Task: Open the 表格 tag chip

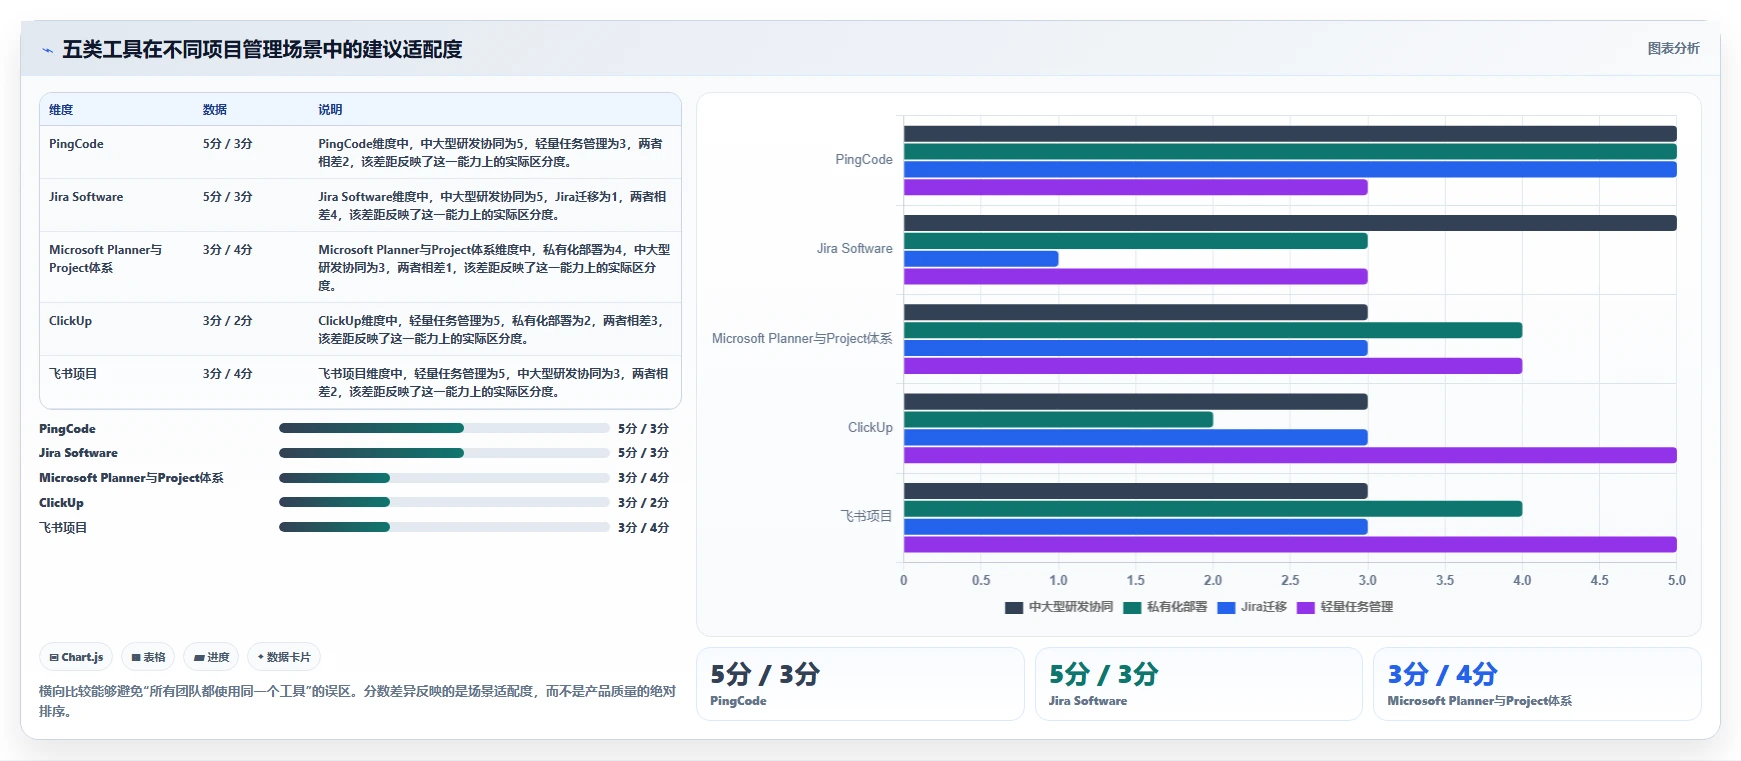Action: click(x=148, y=657)
